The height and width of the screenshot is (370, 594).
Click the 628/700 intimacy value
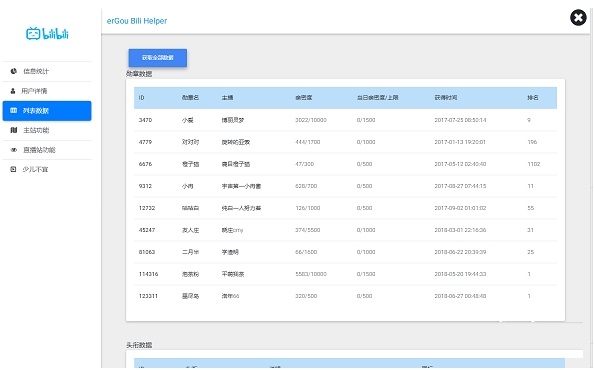coord(306,186)
